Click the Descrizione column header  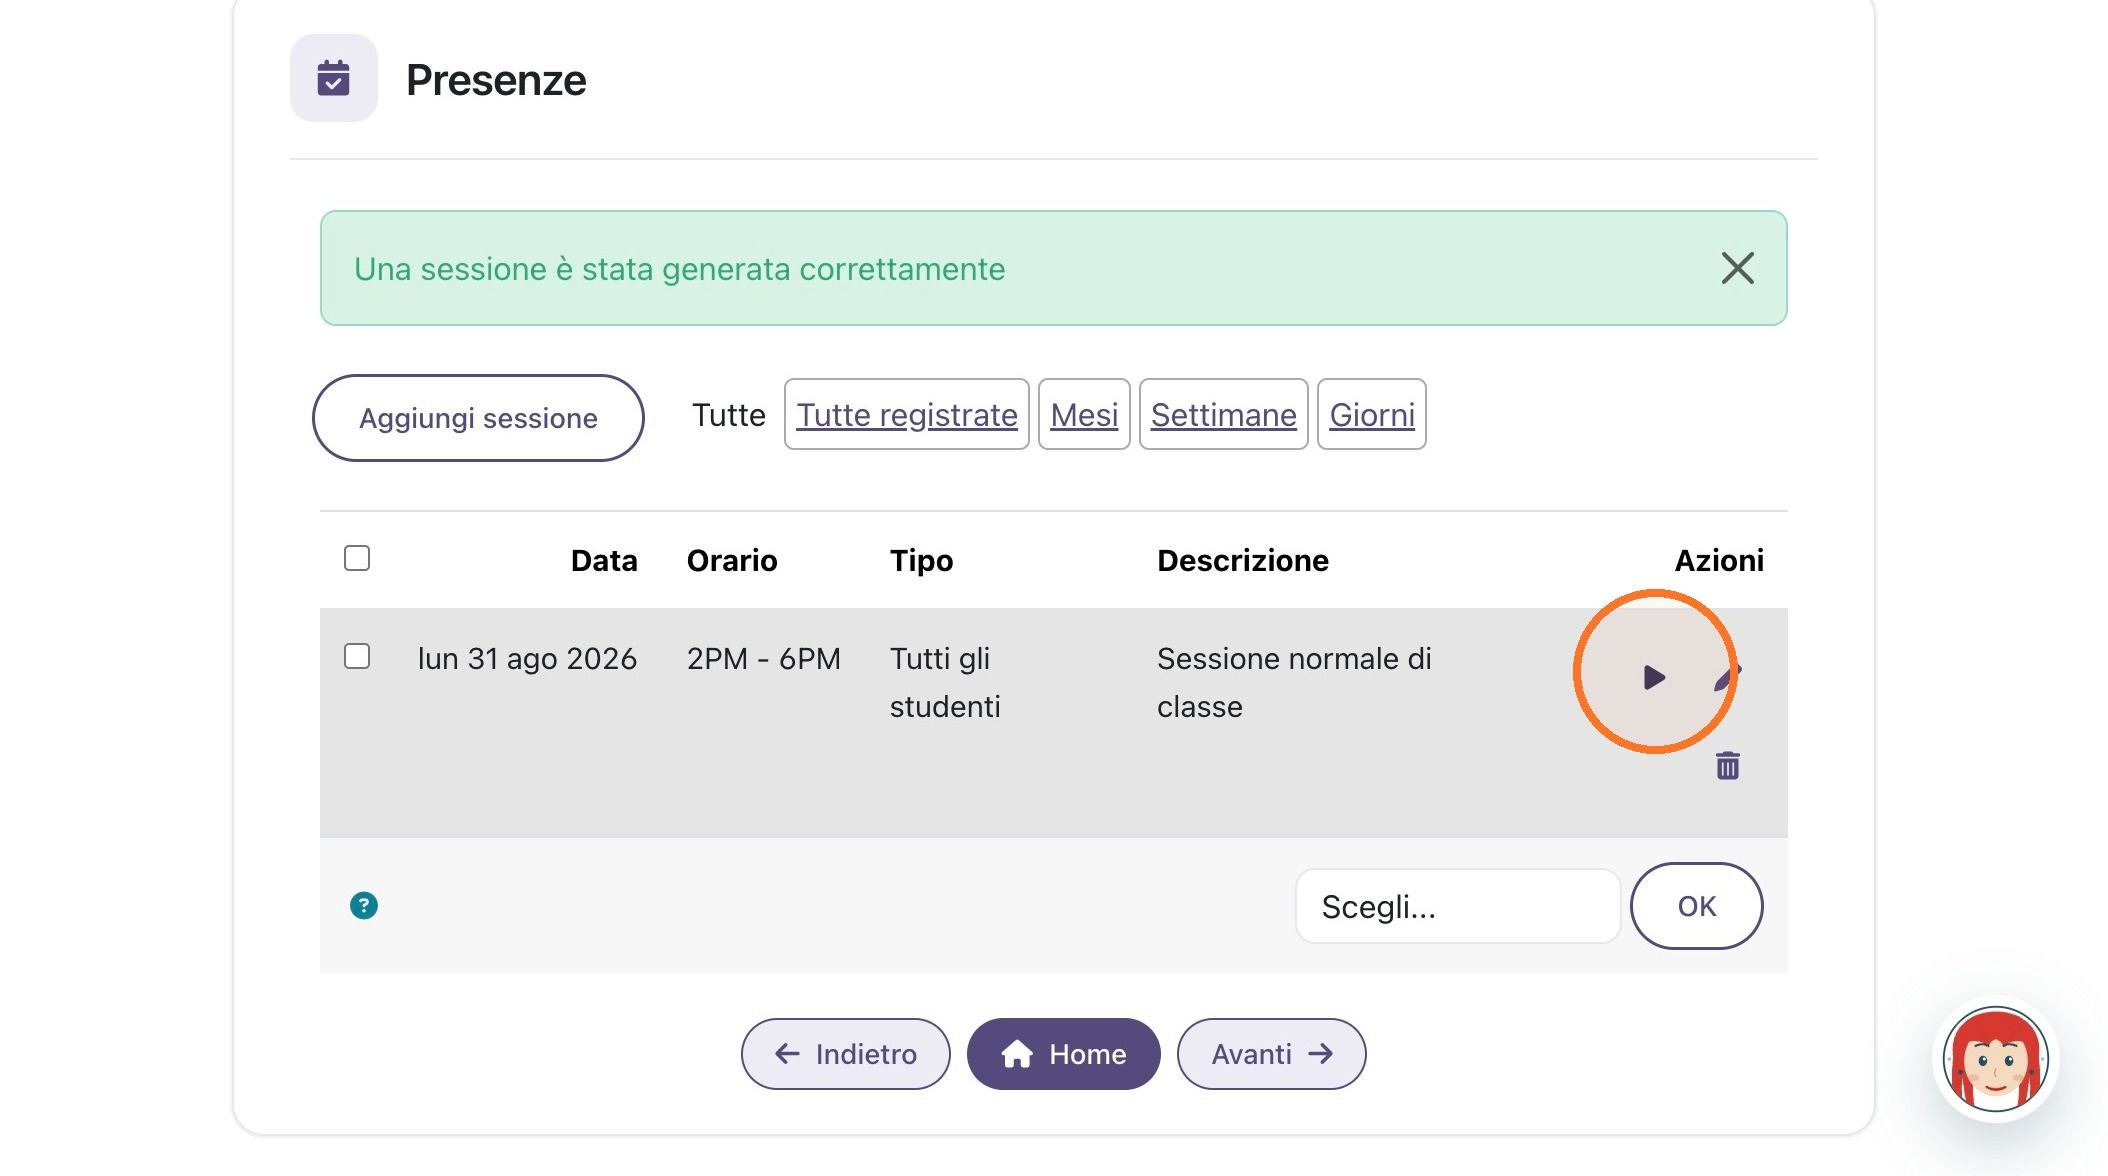(1243, 560)
